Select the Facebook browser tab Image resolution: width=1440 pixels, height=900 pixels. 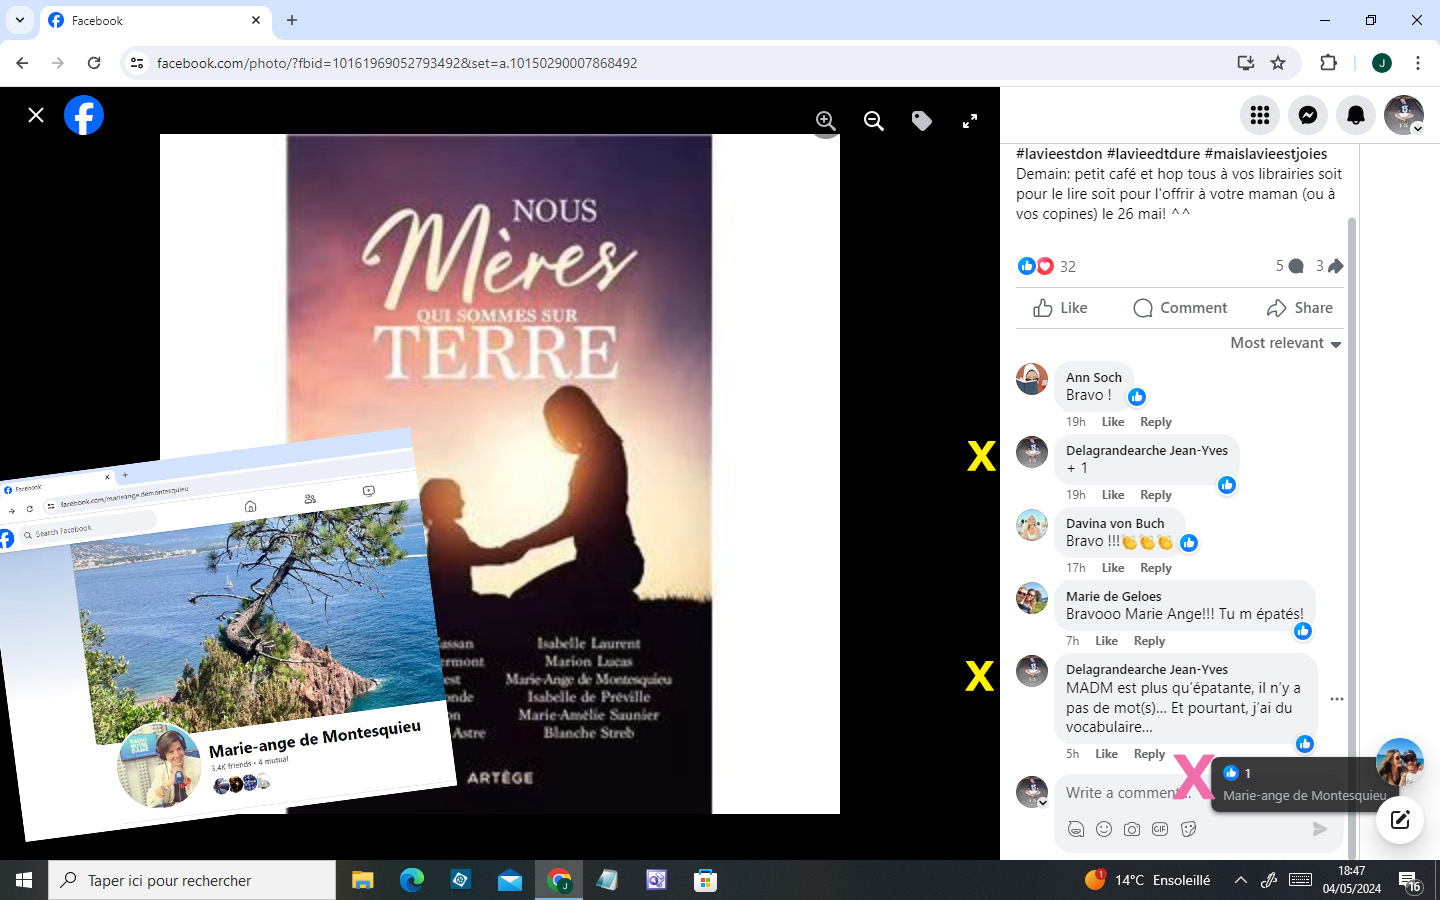click(155, 20)
